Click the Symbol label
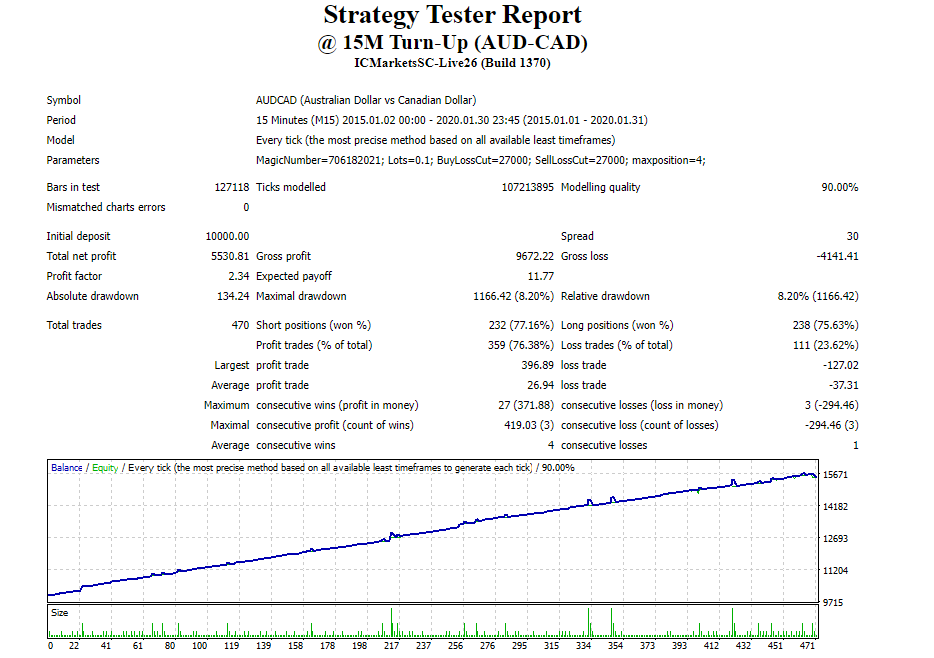Image resolution: width=934 pixels, height=658 pixels. [x=64, y=100]
